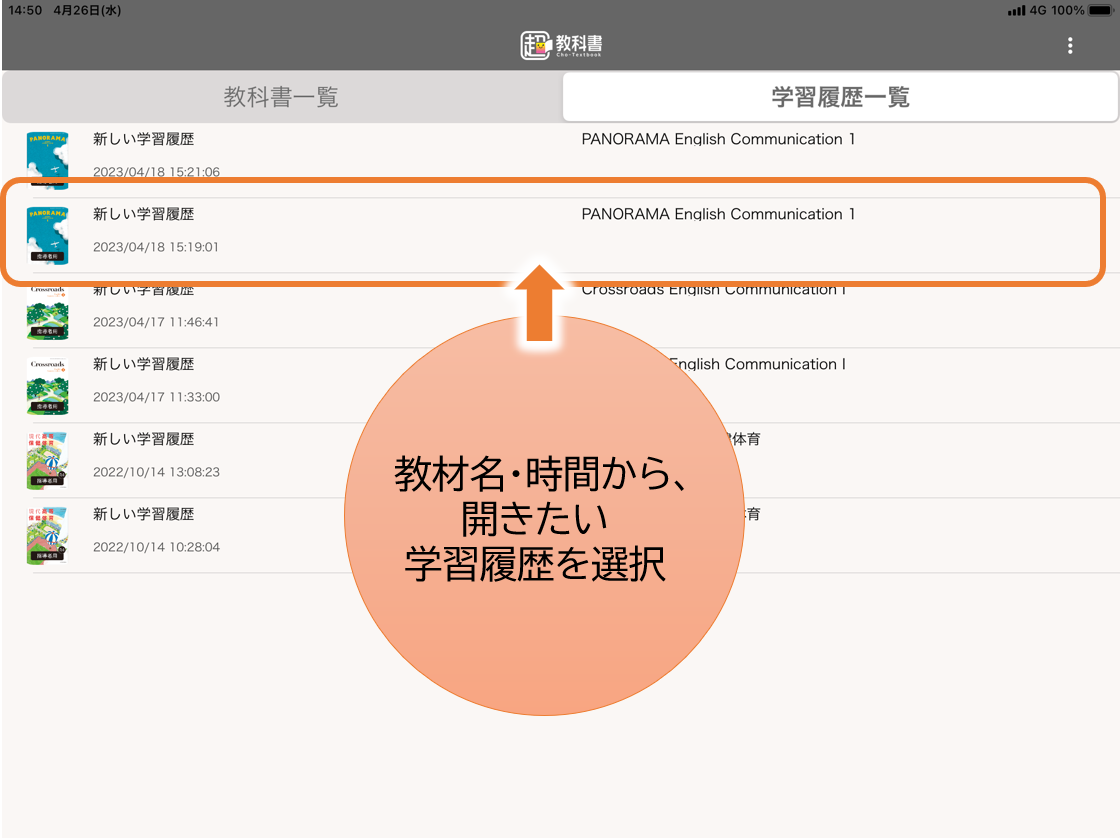Screen dimensions: 1120x838
Task: Click 新しい学習履歴 label in the 15:21:06 row
Action: click(x=144, y=139)
